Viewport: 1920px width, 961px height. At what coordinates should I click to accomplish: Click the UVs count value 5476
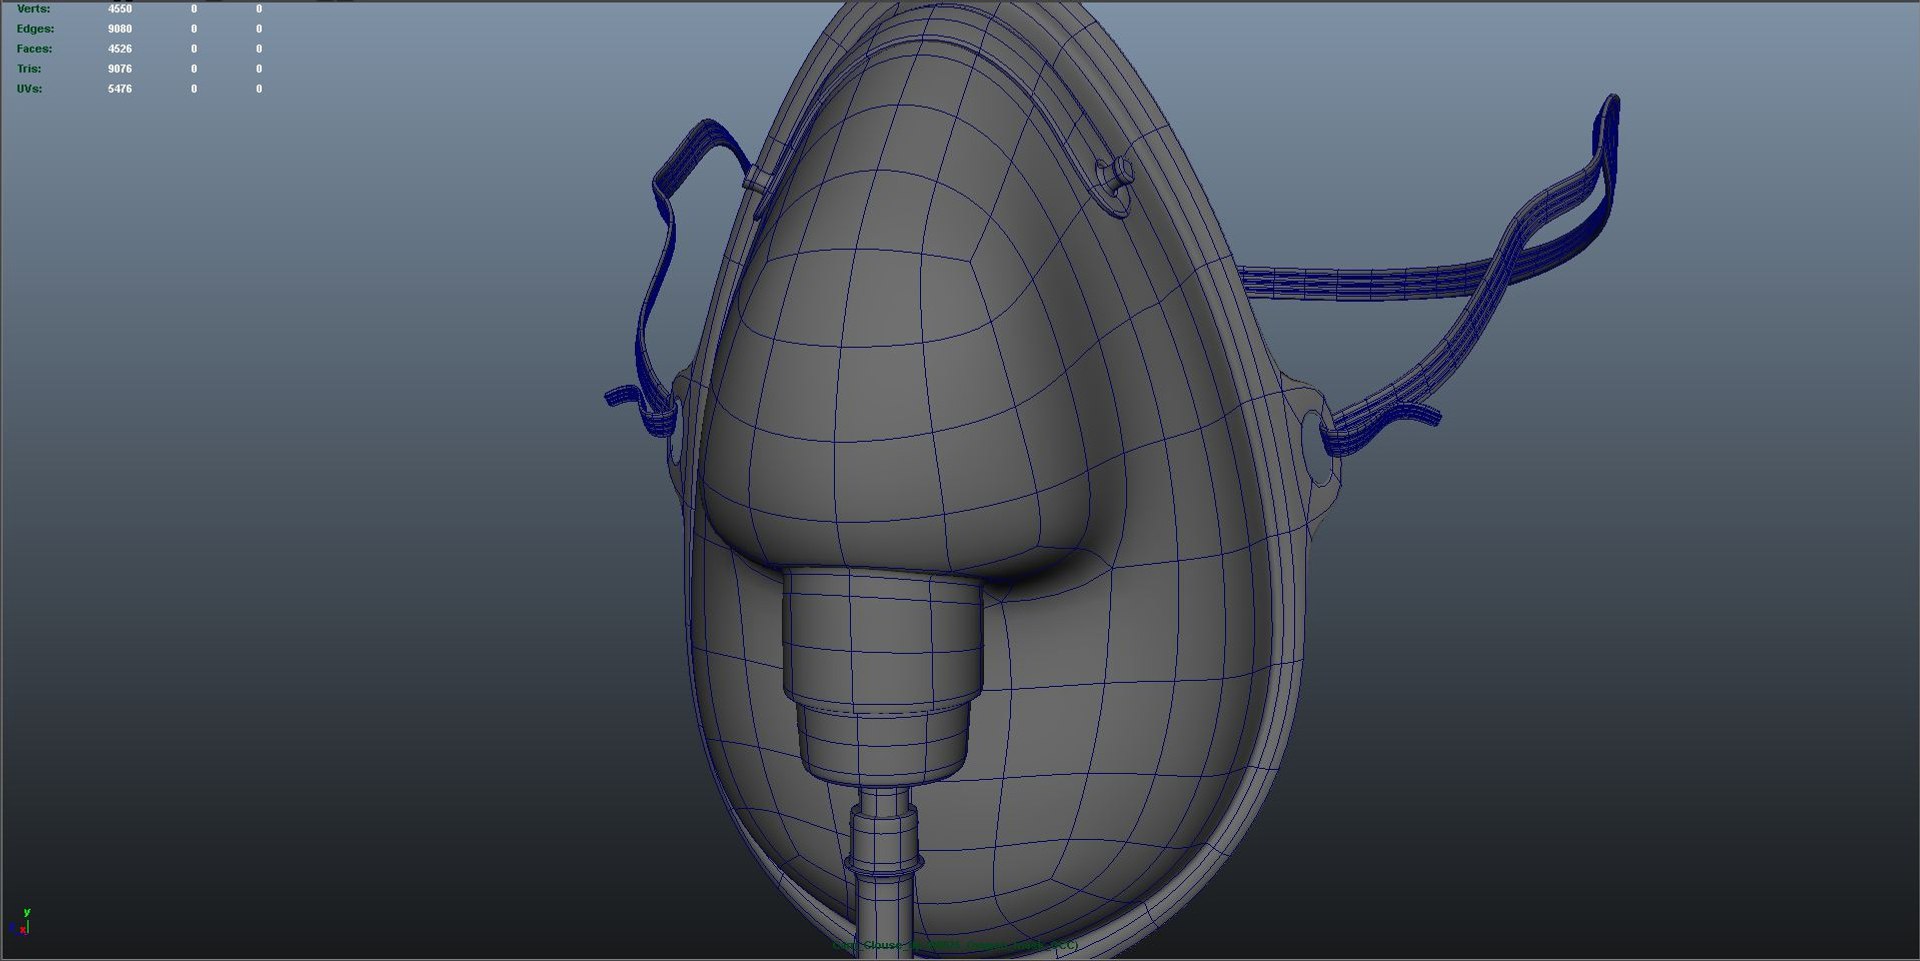tap(120, 89)
